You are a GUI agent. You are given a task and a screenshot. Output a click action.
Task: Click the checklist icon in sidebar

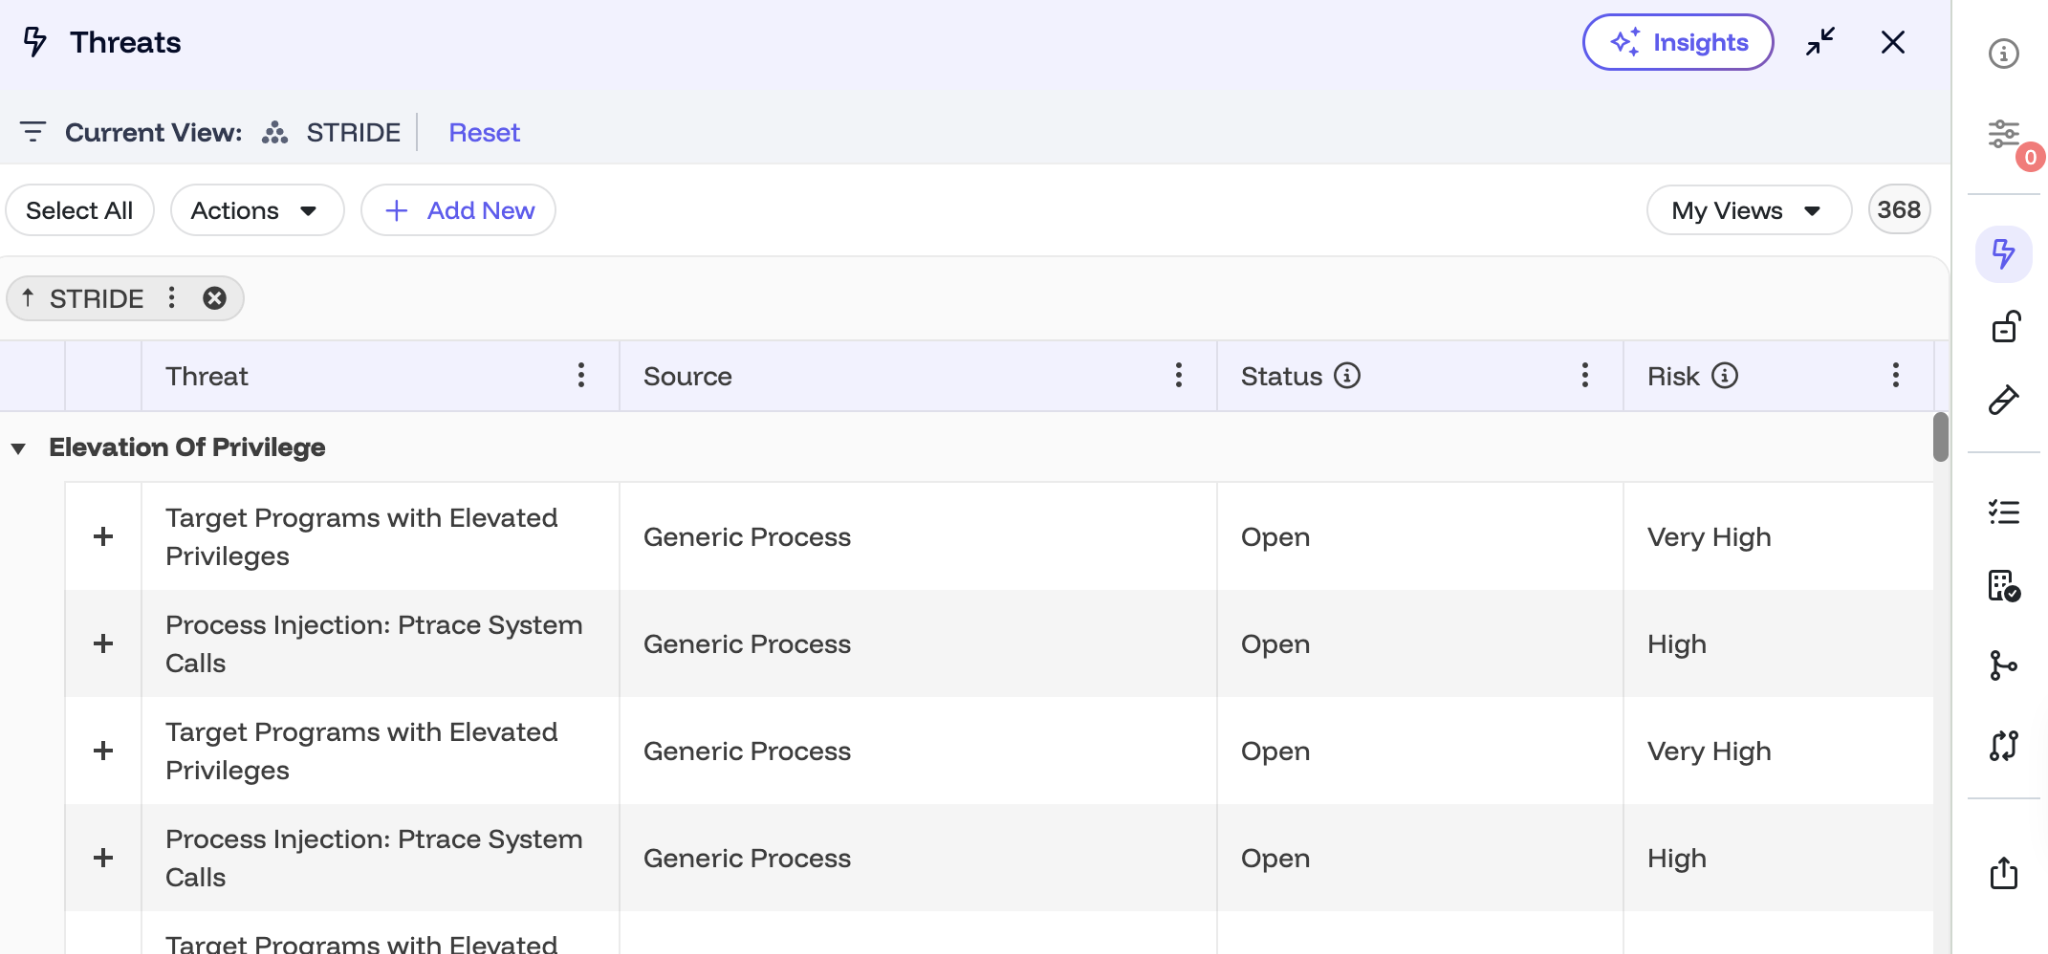[x=2004, y=512]
